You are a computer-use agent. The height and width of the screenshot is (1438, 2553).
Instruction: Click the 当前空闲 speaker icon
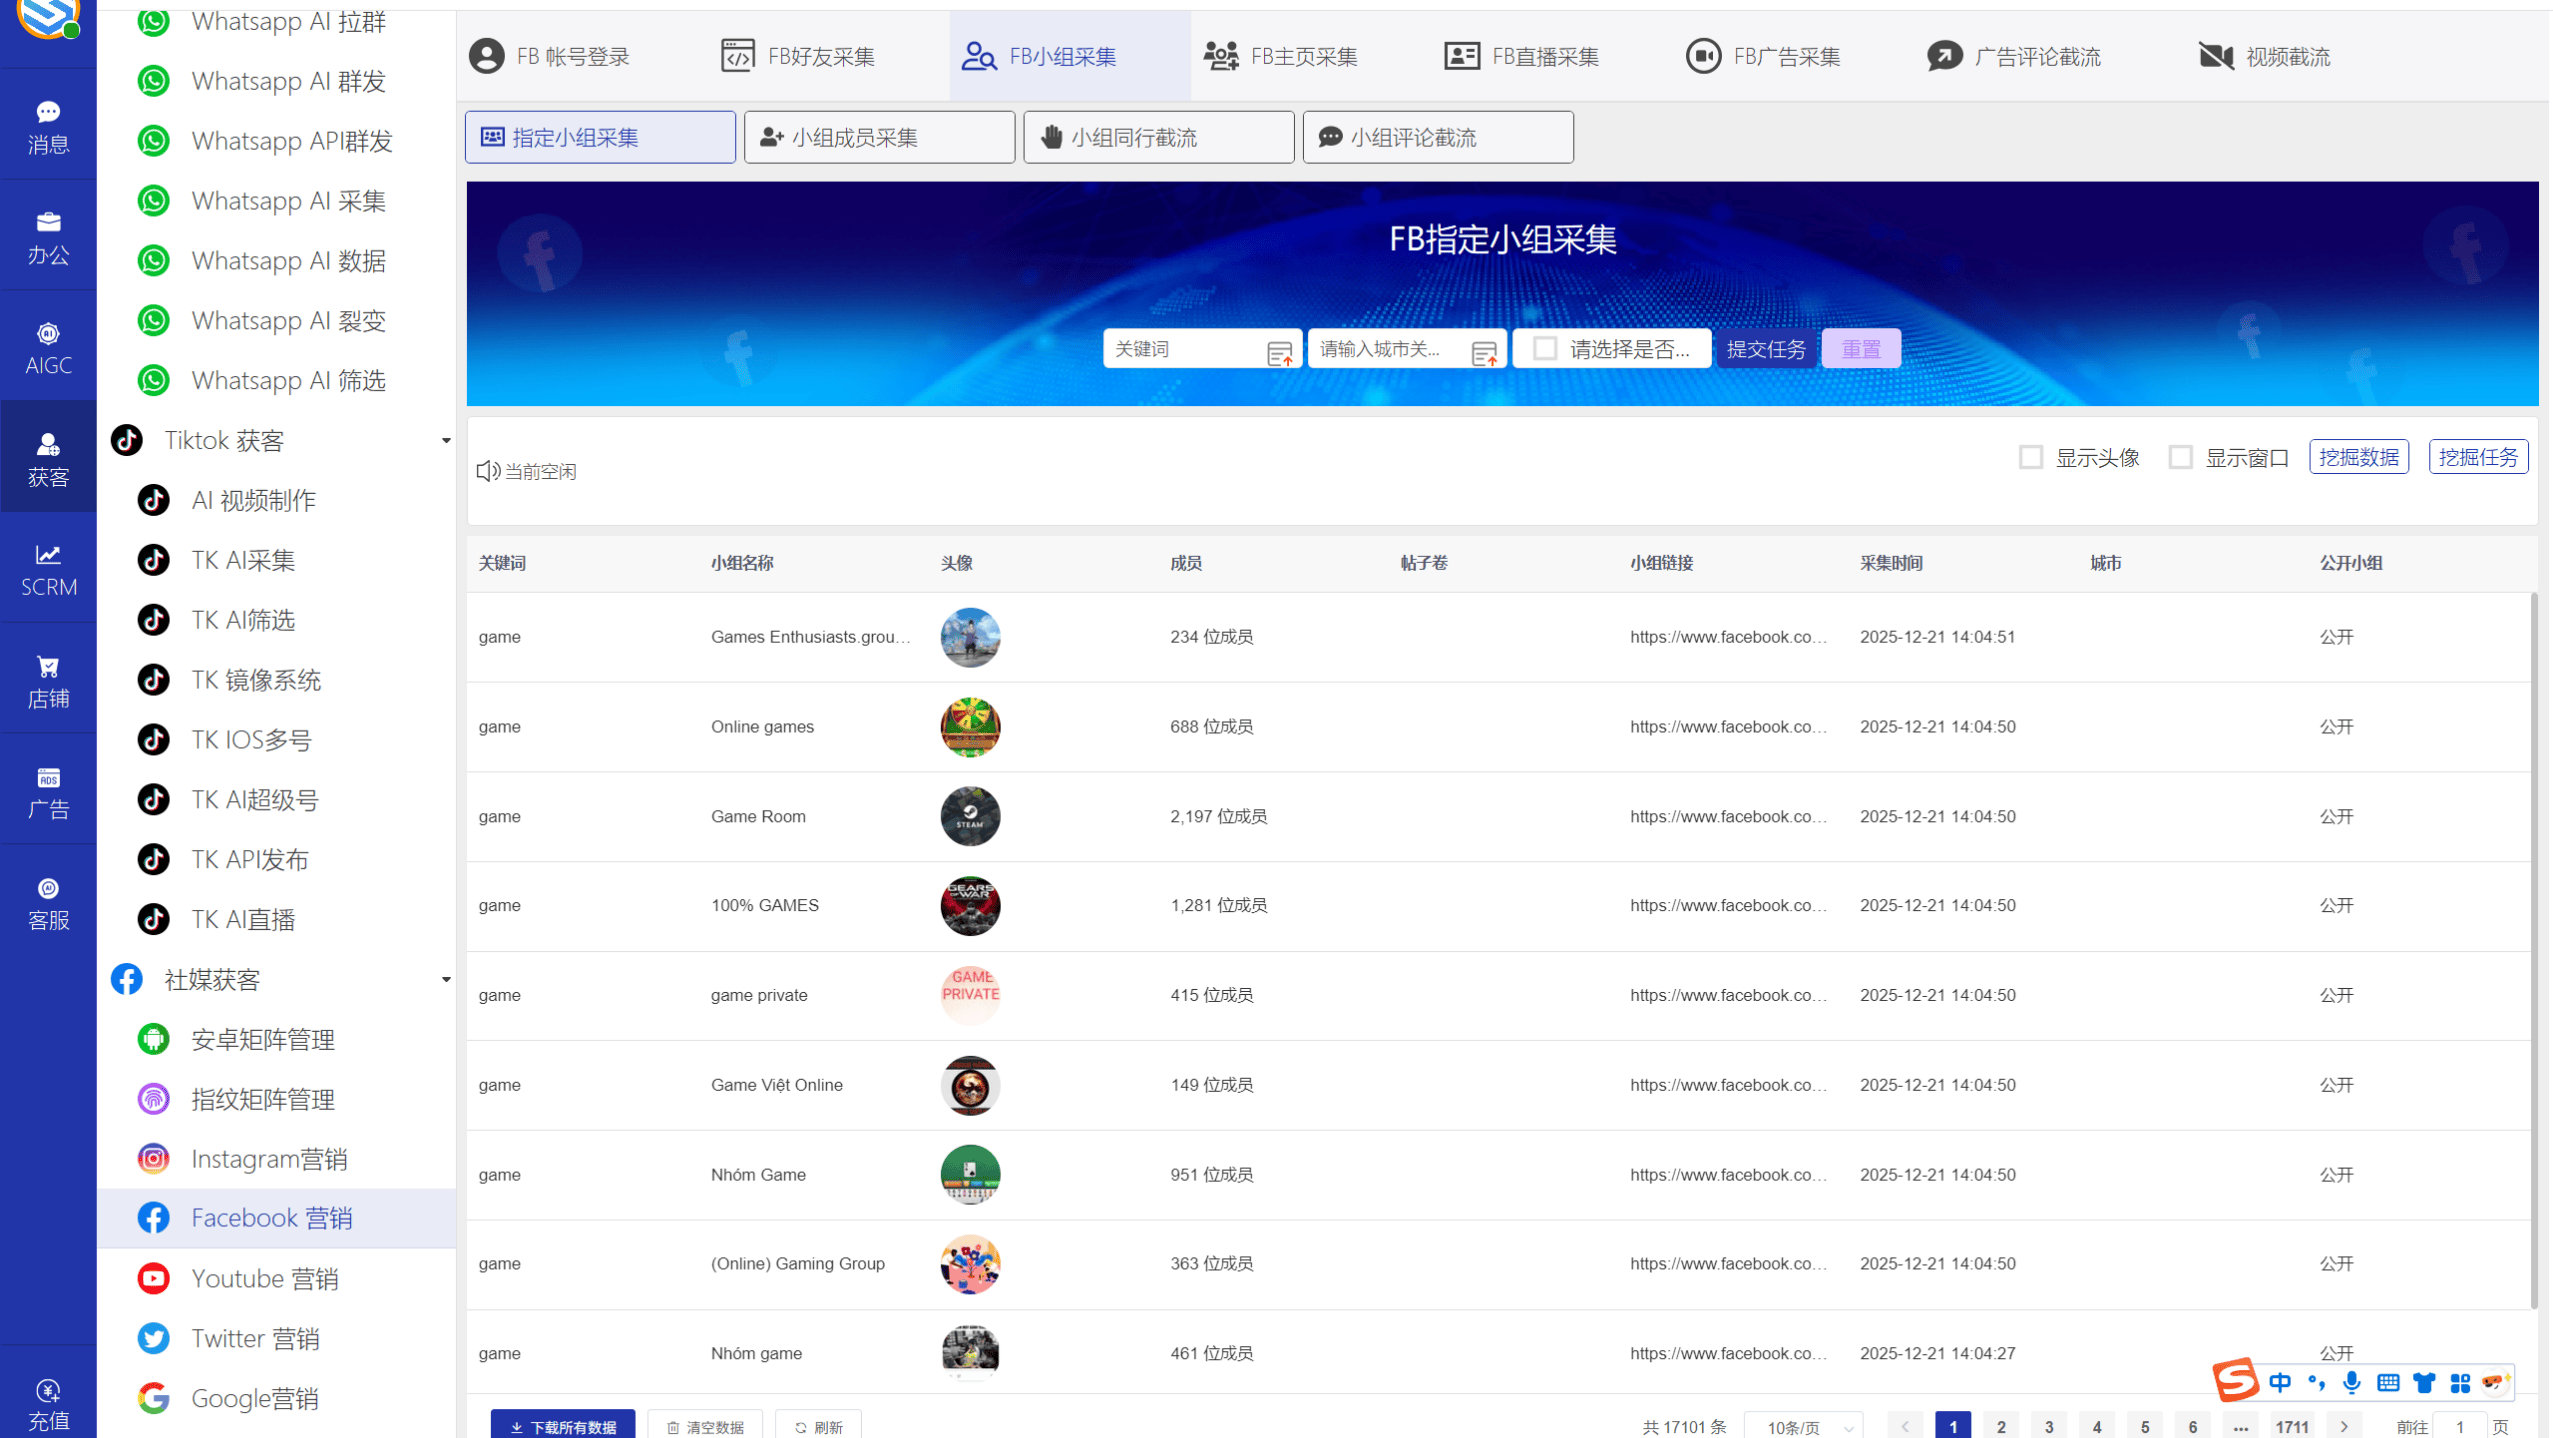[x=487, y=471]
